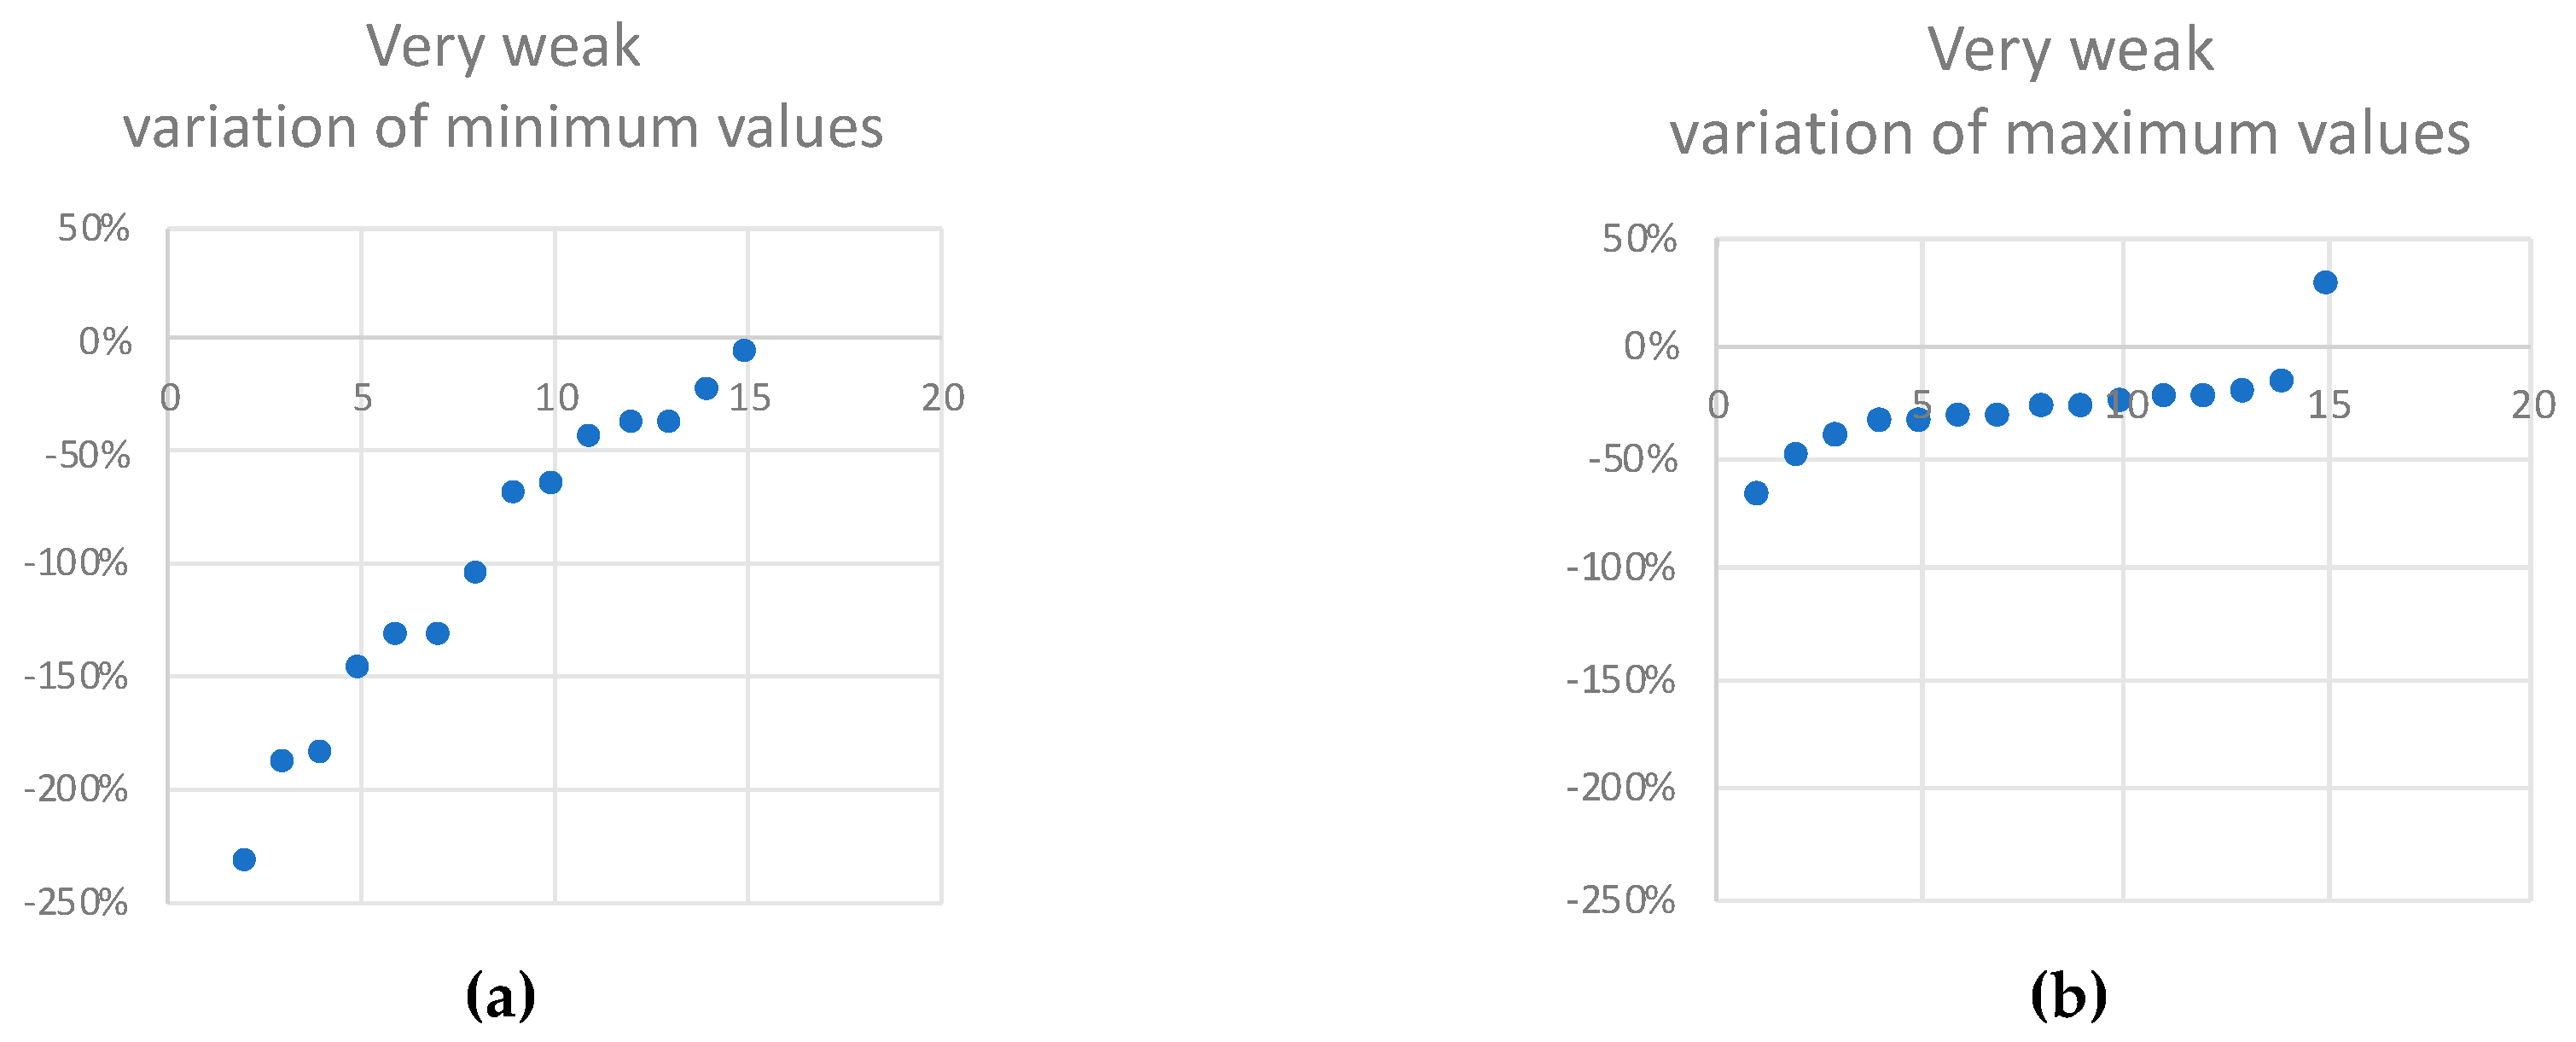Click data point nearest -100% in chart (a)
Image resolution: width=2576 pixels, height=1042 pixels.
click(x=475, y=572)
